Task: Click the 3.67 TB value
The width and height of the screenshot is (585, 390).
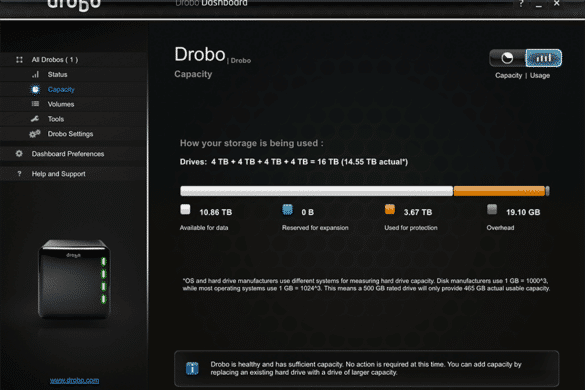Action: 418,212
